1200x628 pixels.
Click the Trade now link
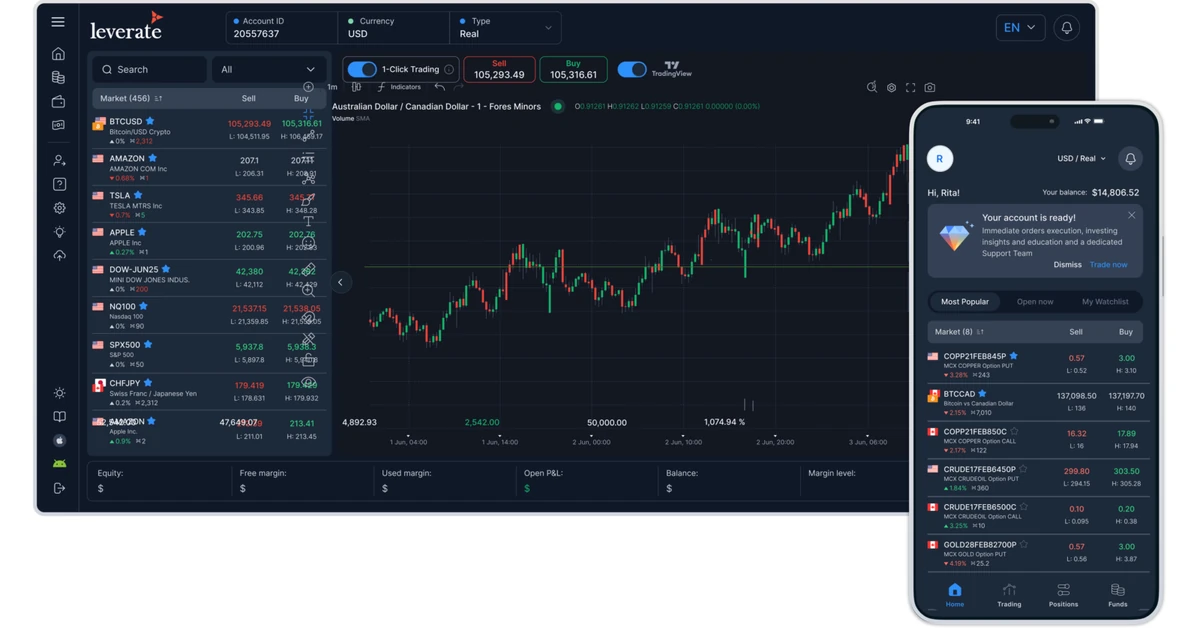pos(1108,265)
